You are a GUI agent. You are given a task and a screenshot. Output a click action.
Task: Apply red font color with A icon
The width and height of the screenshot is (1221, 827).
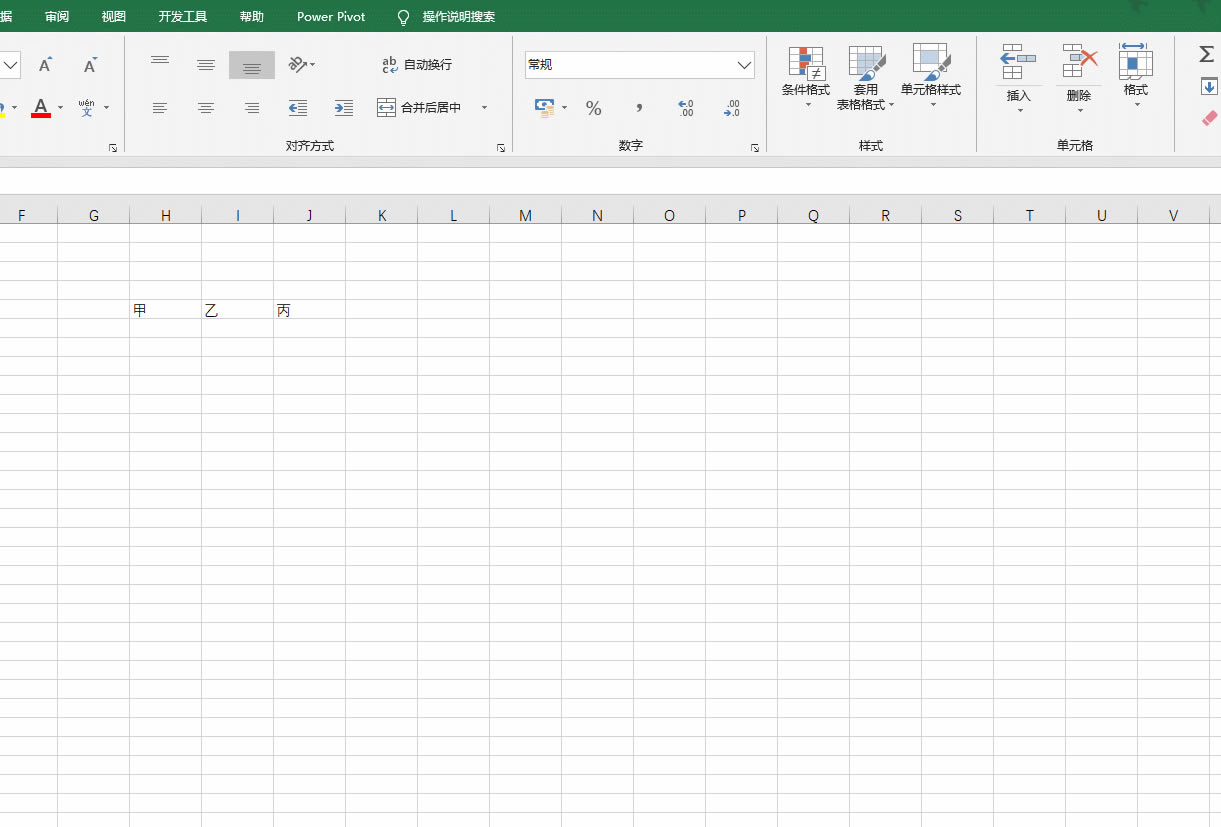(x=41, y=107)
